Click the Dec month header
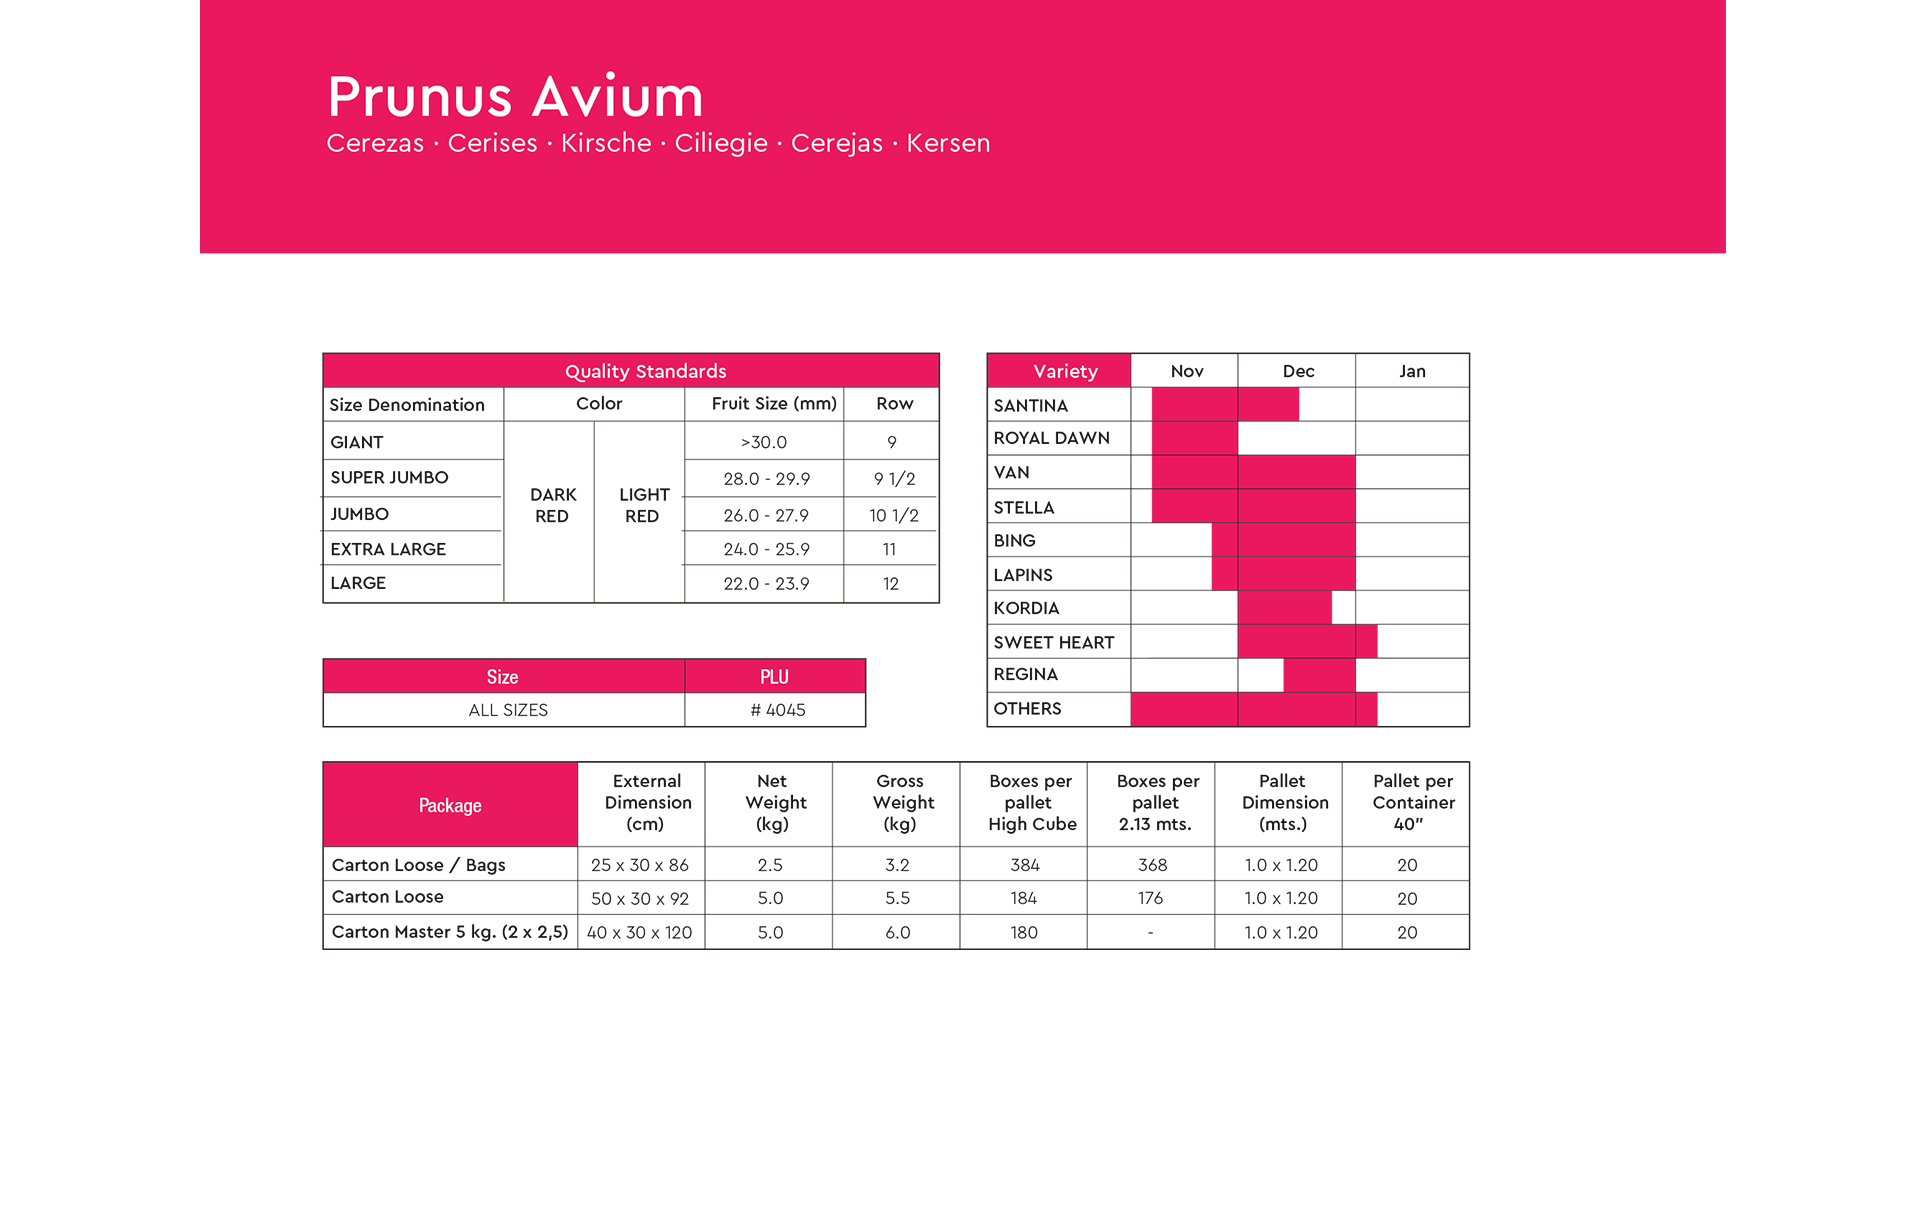The height and width of the screenshot is (1219, 1920). [1298, 371]
